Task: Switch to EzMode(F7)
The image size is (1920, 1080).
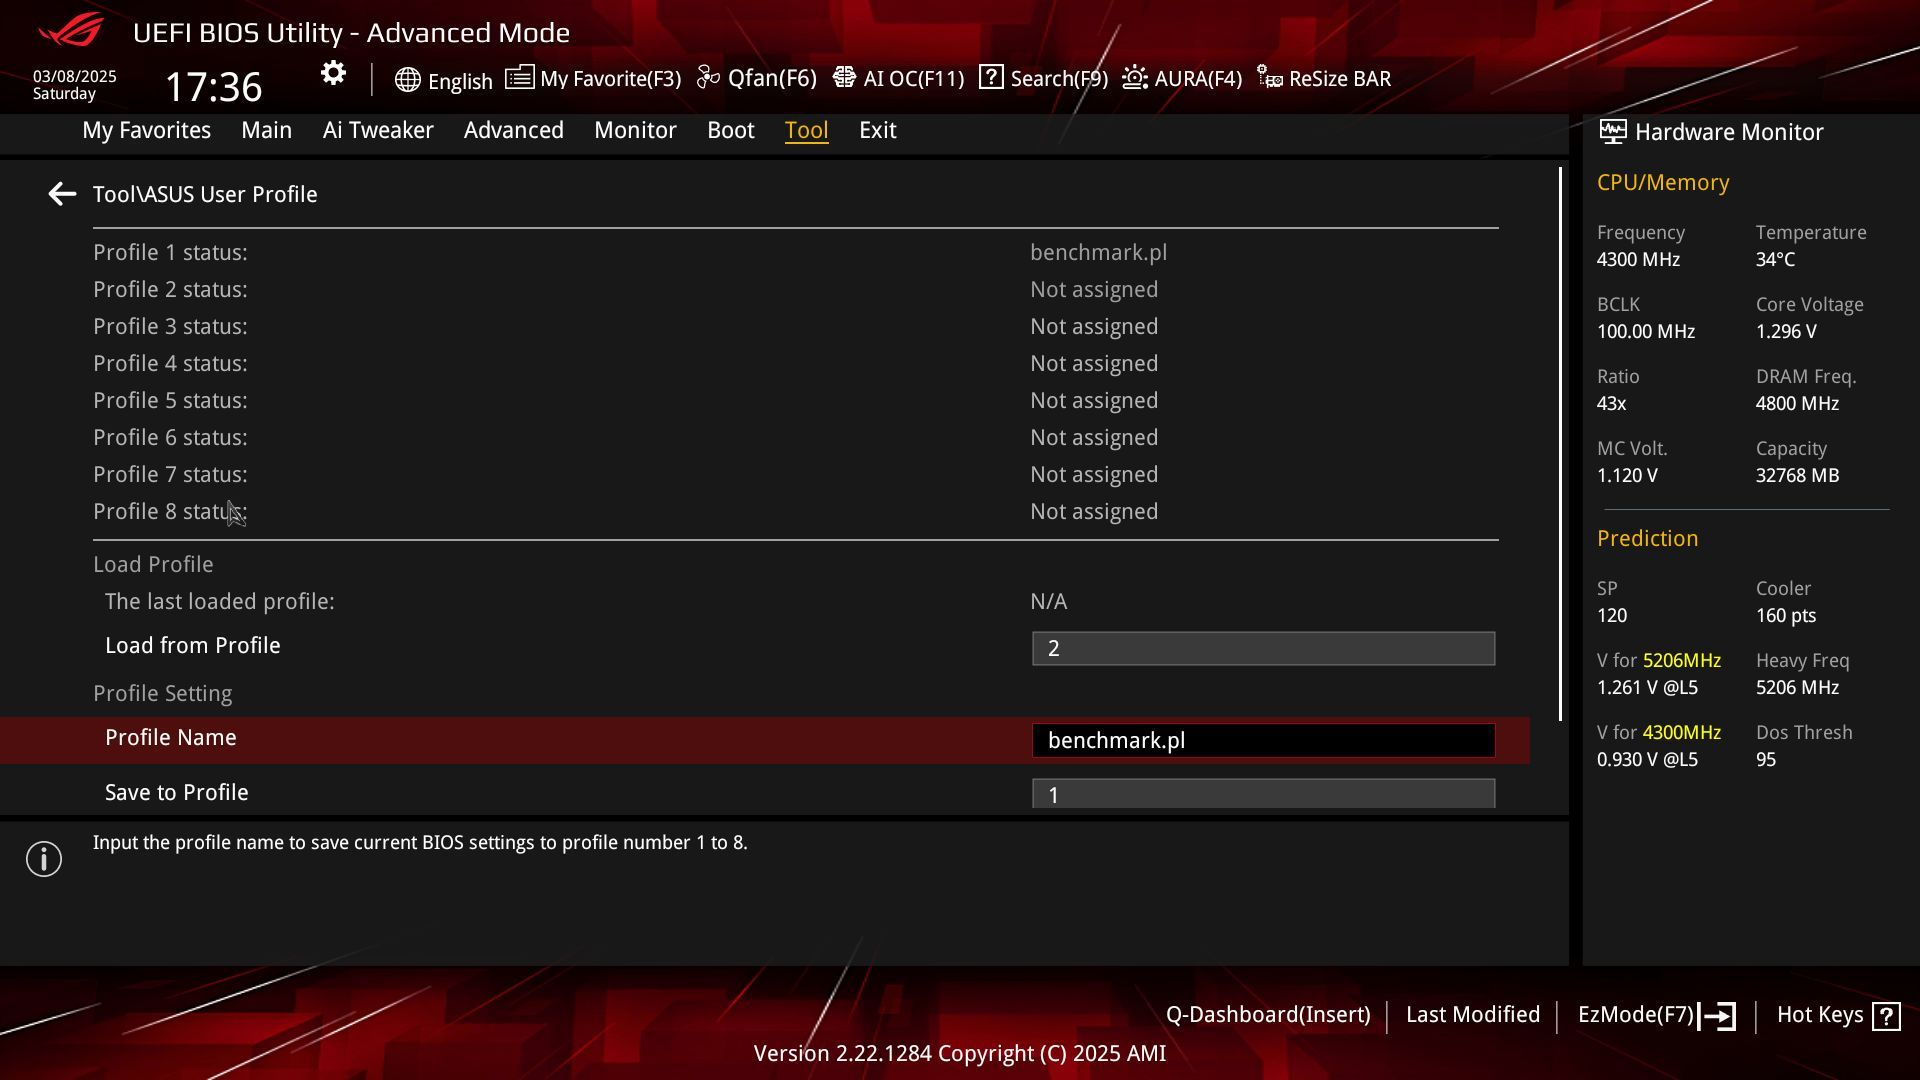Action: [x=1657, y=1015]
